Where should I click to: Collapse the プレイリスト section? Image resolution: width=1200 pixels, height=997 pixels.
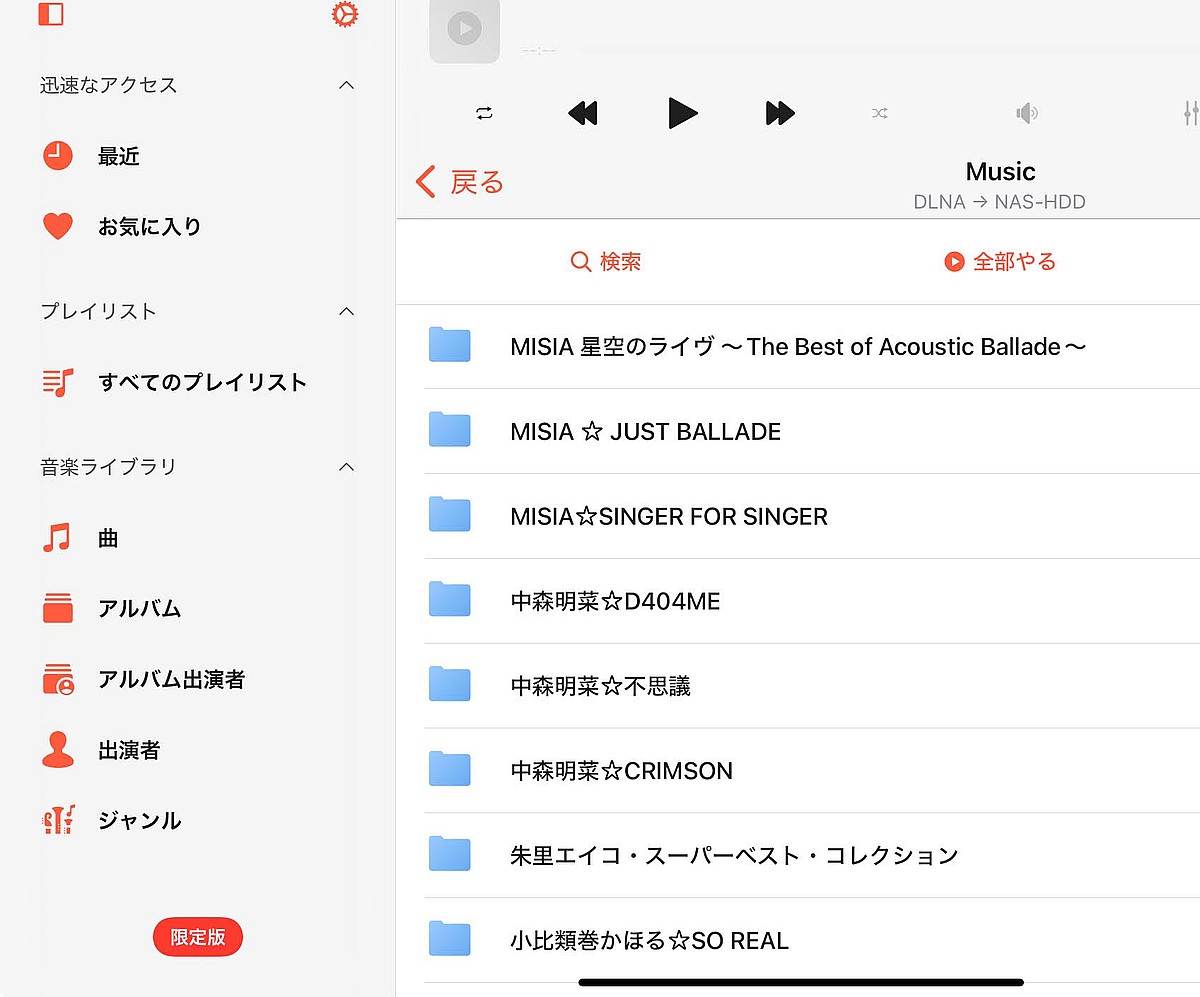click(x=346, y=311)
